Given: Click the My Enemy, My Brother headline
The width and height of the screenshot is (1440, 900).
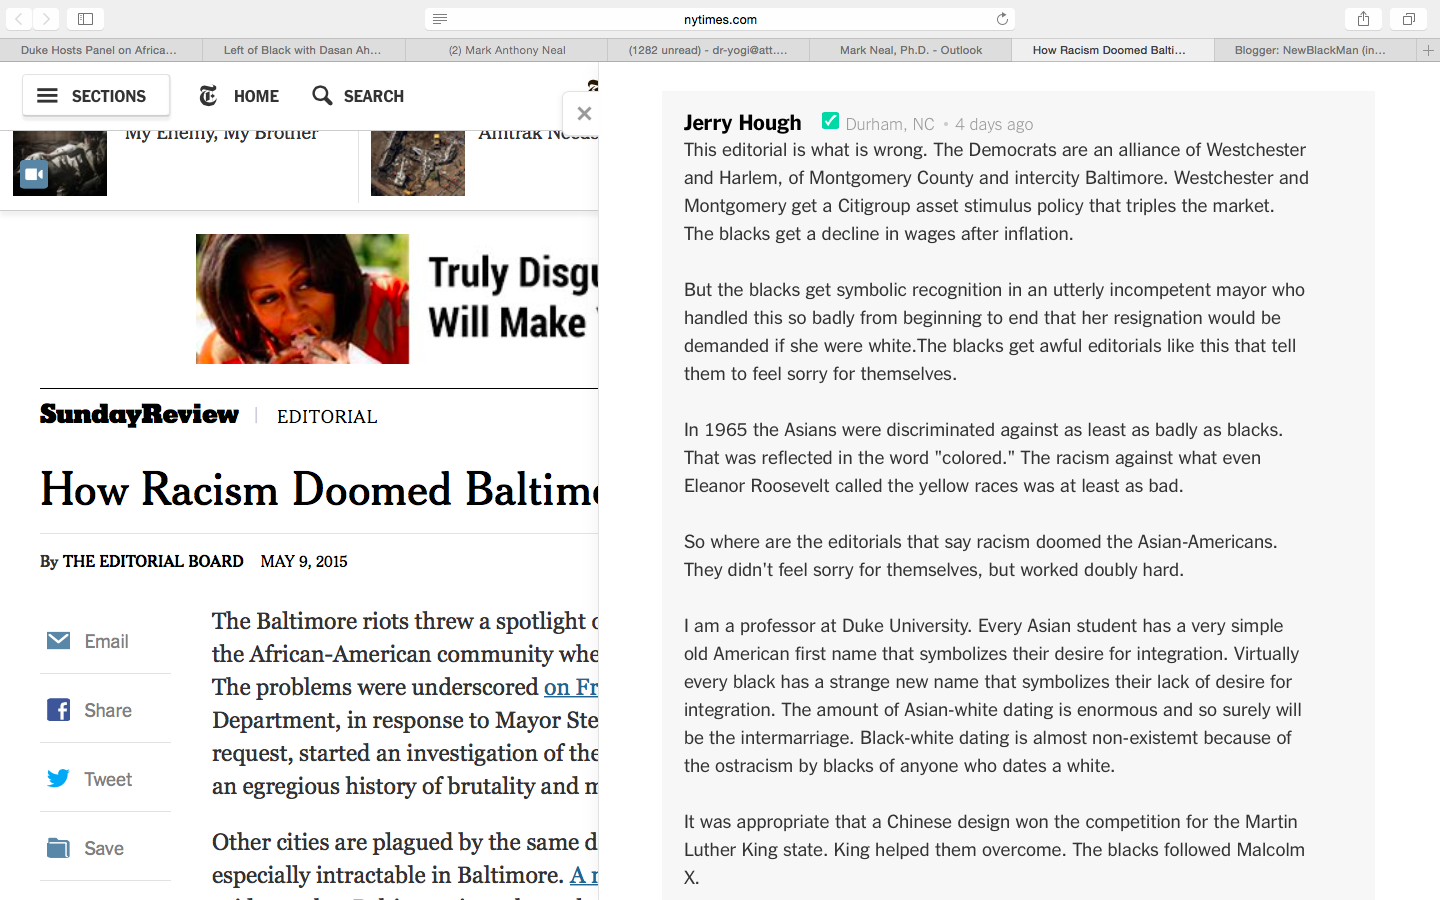Looking at the screenshot, I should tap(221, 135).
